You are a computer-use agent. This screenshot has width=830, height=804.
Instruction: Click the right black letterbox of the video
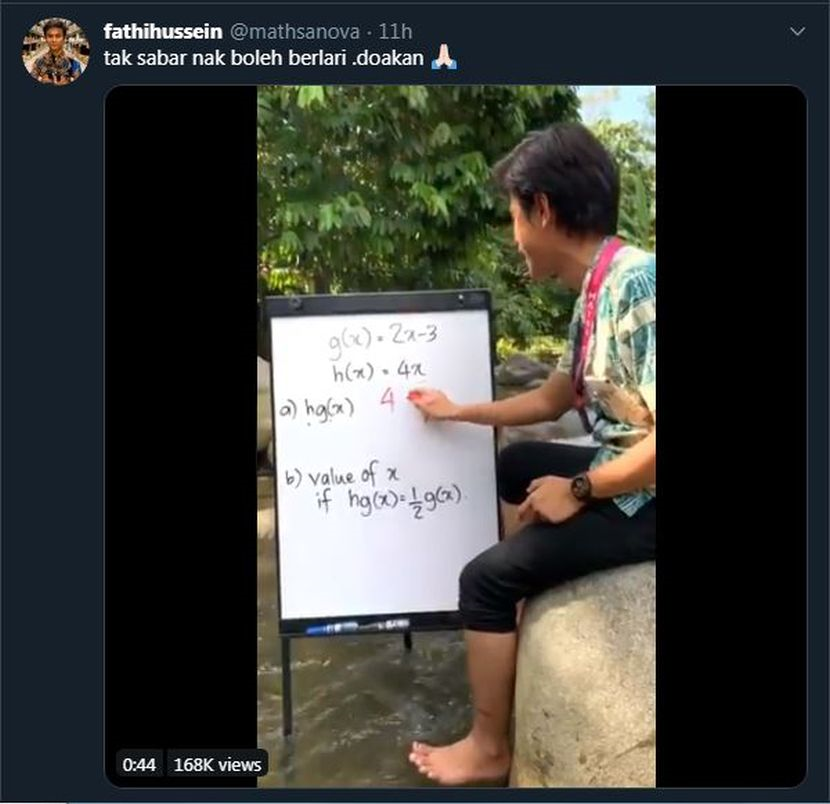731,436
